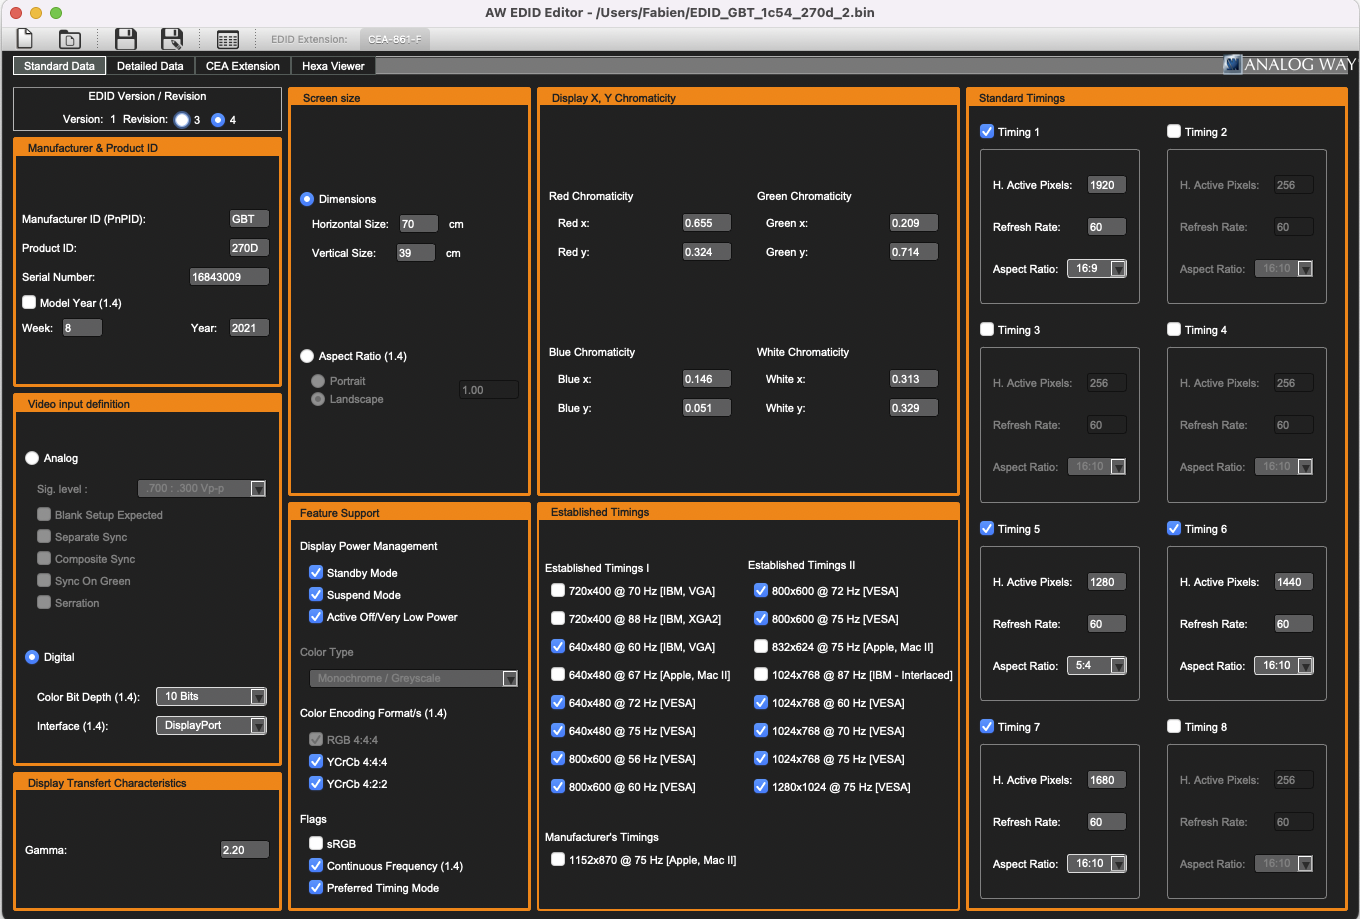Open Timing 7 Aspect Ratio dropdown
Screen dimensions: 1360x919
point(1097,864)
